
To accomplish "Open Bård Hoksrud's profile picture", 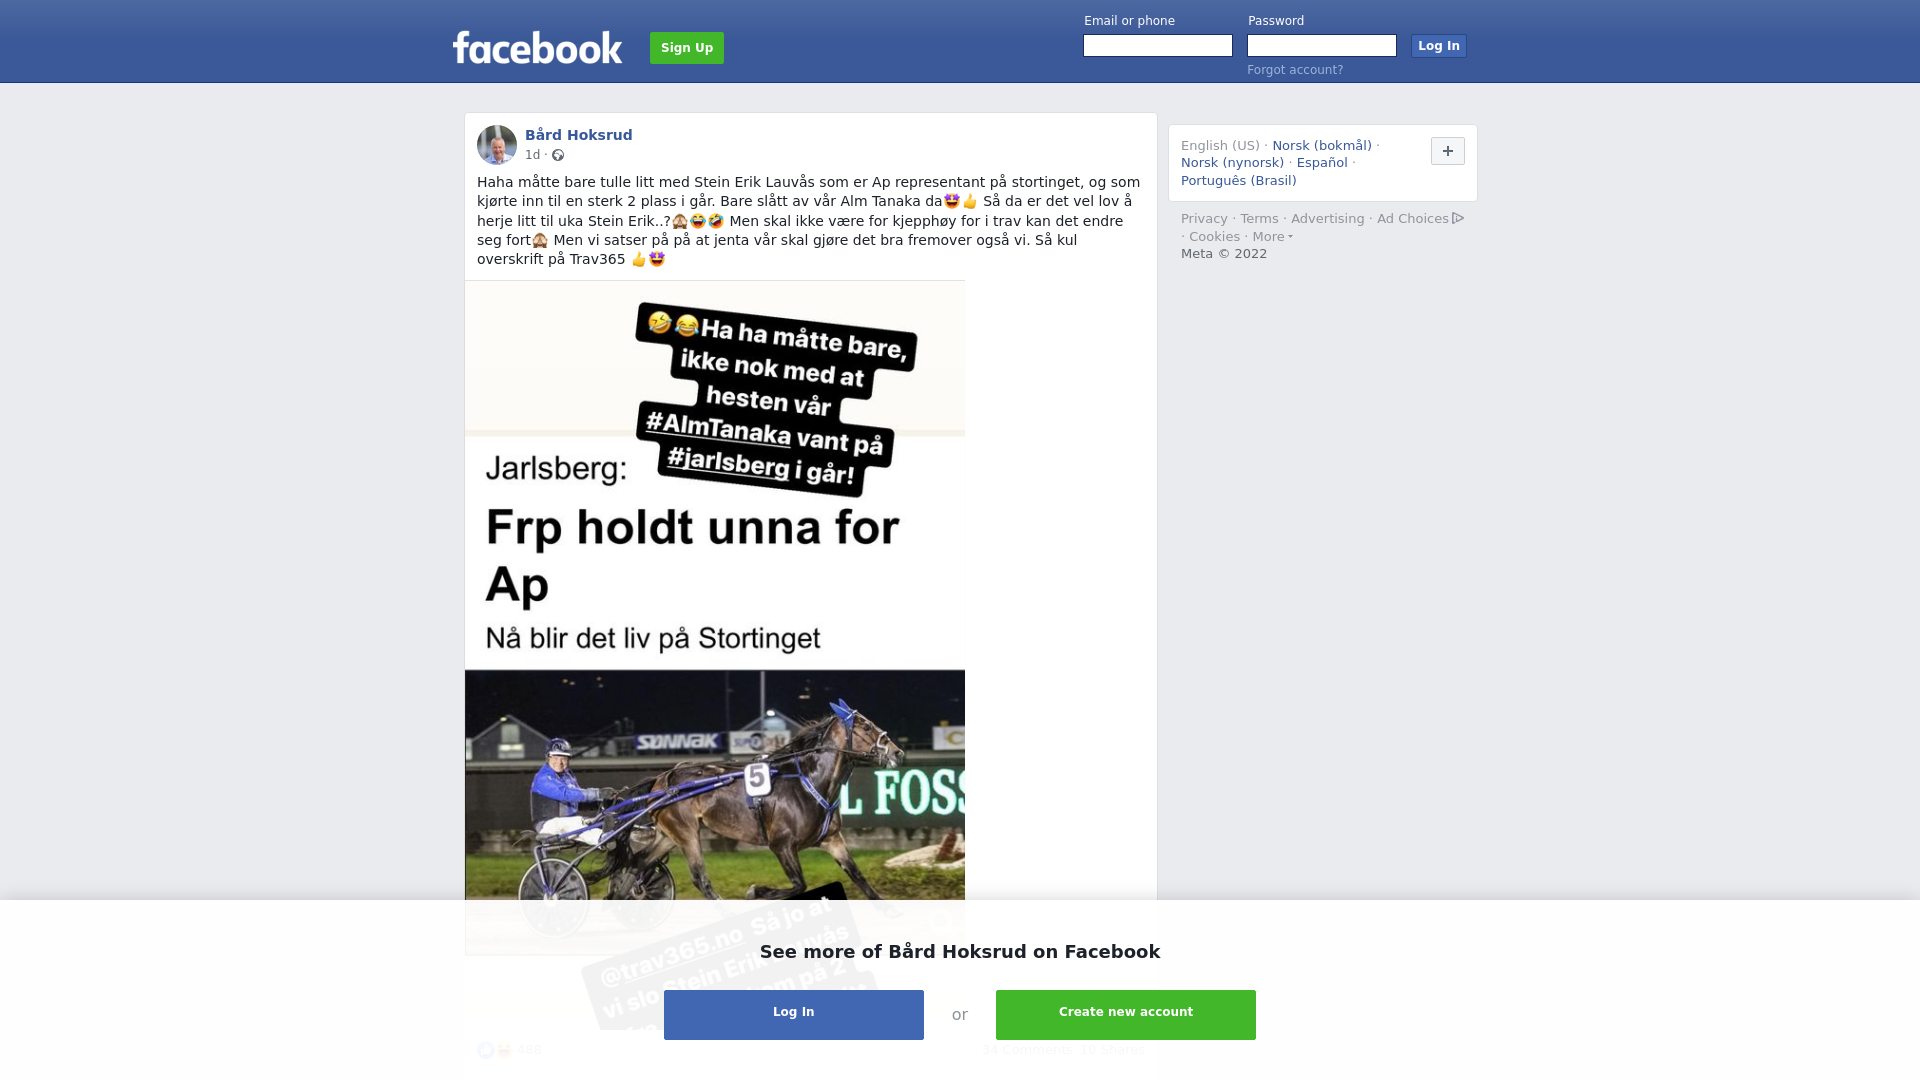I will 497,145.
